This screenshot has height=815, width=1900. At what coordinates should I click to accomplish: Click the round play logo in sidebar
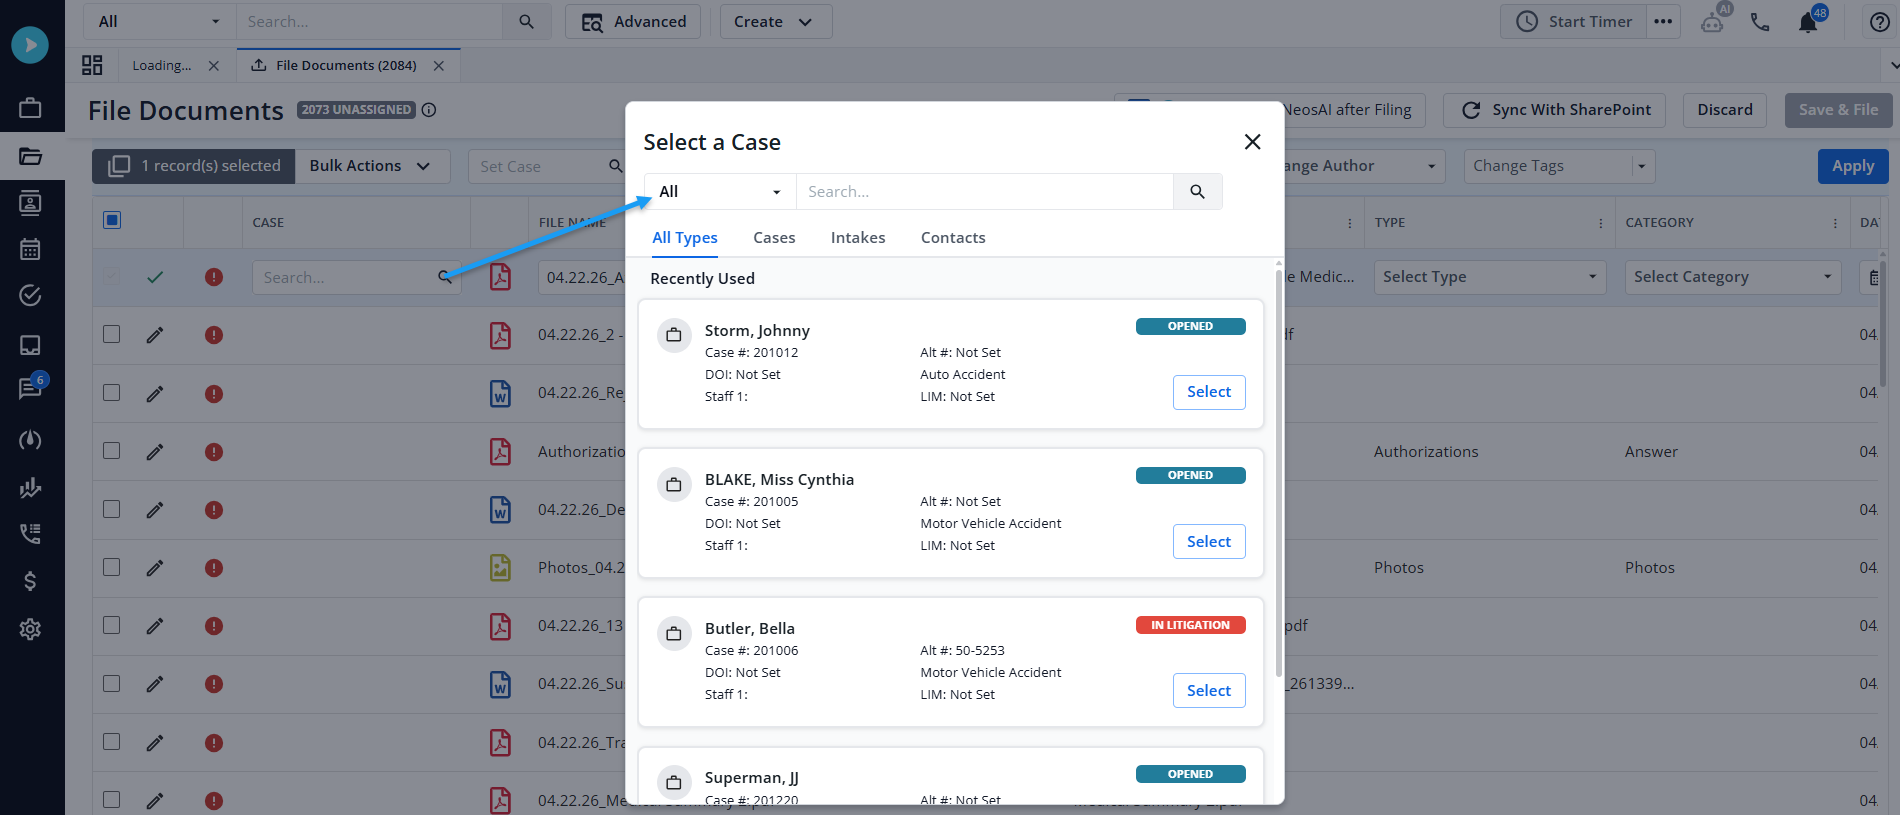click(x=30, y=45)
